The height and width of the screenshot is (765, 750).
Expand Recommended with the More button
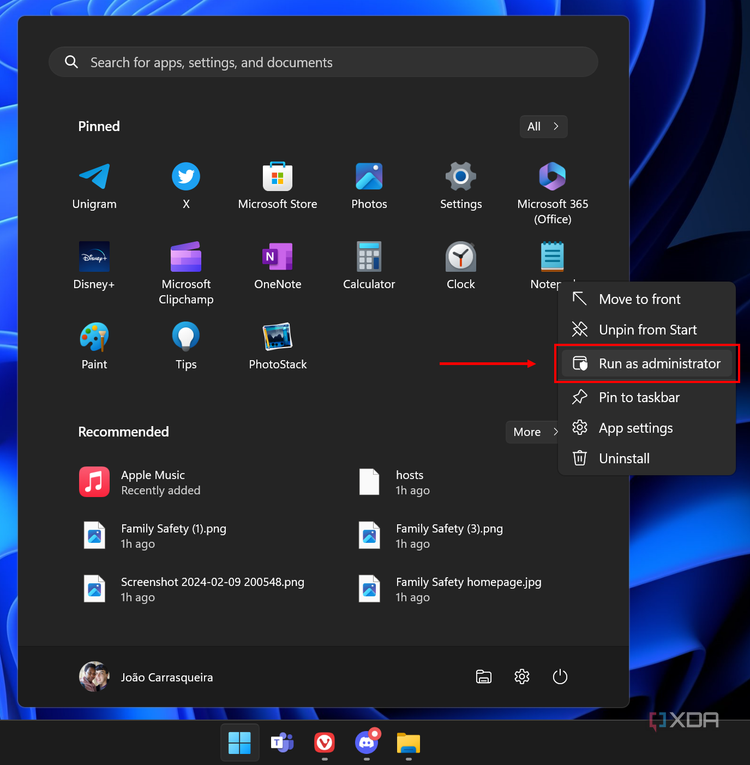click(533, 432)
